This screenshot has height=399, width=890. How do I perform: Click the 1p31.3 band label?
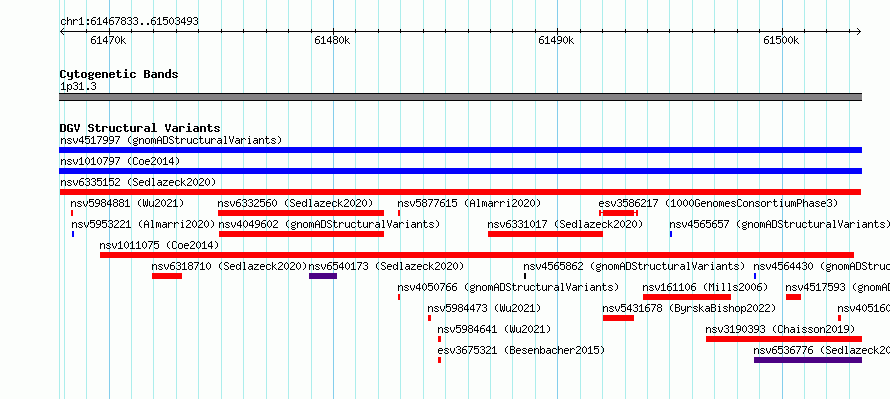(78, 87)
